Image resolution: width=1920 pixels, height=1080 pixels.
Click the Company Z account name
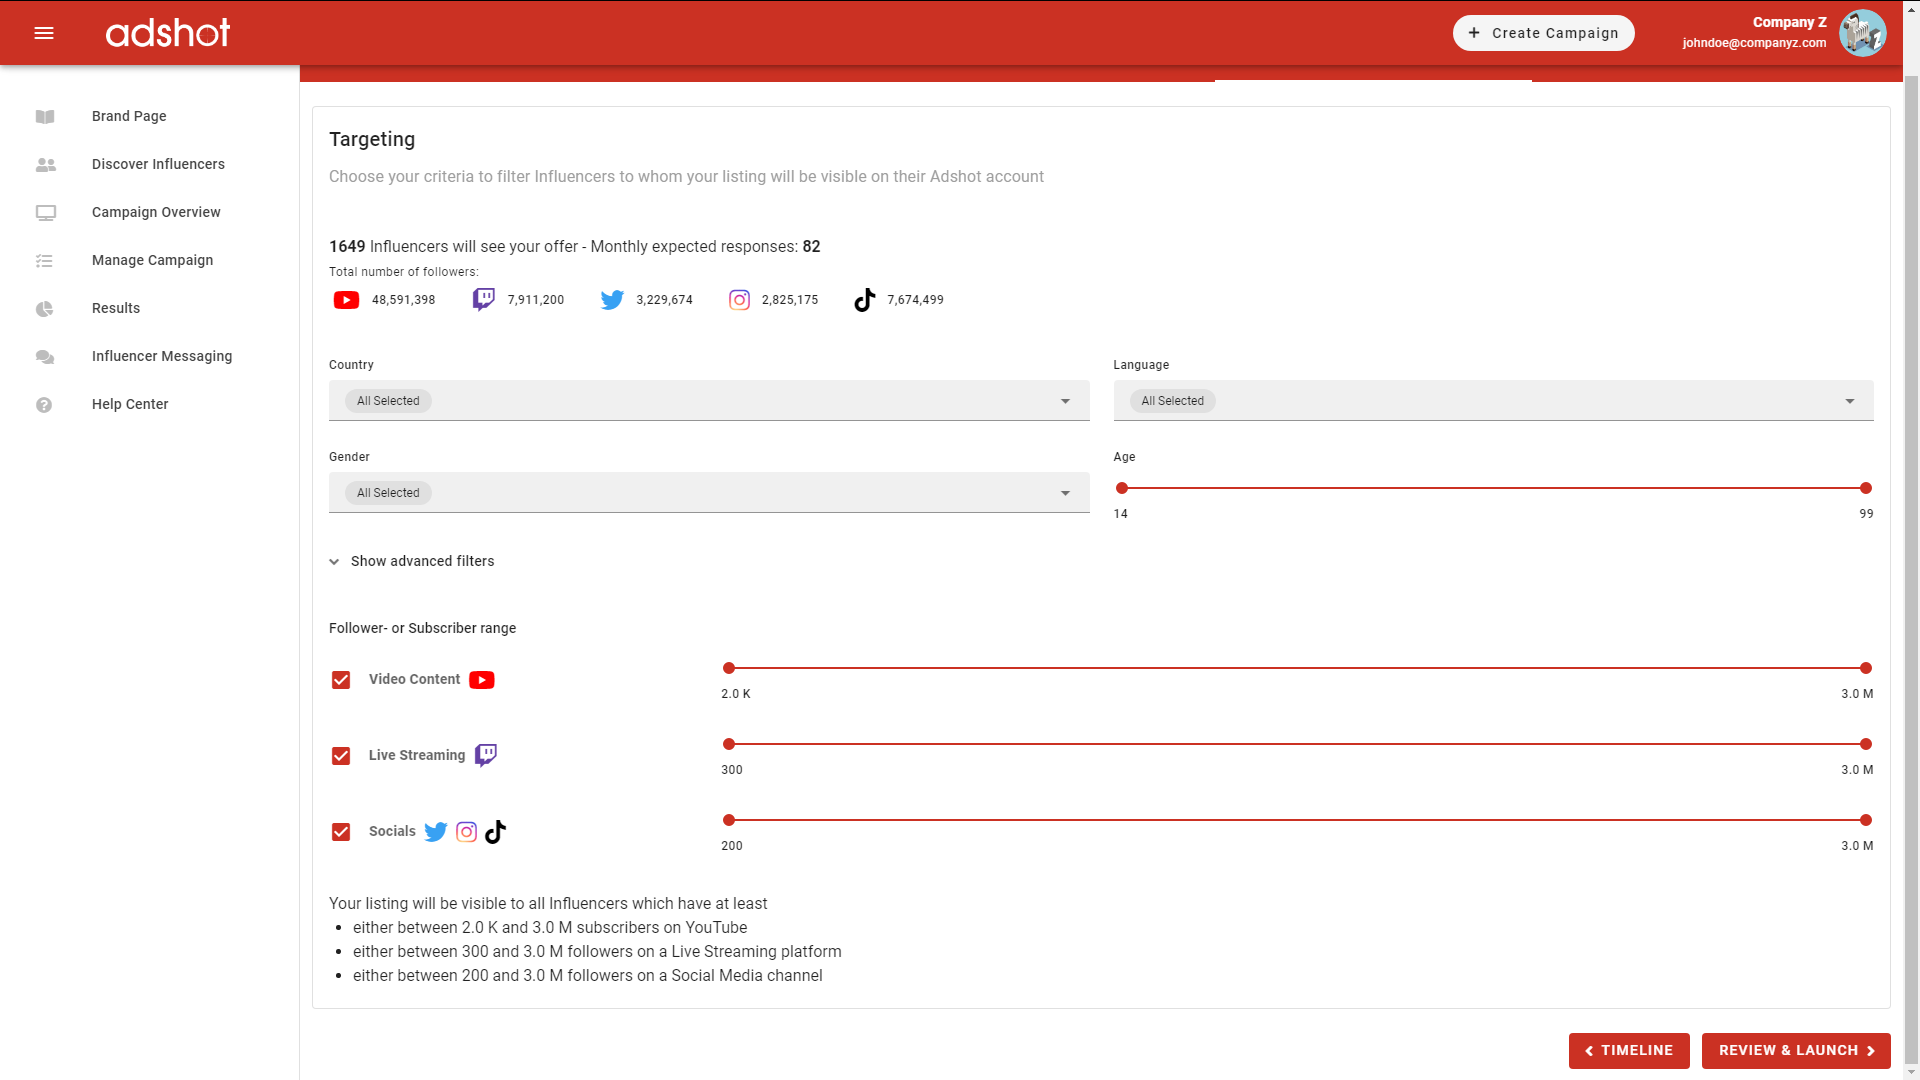[1789, 22]
